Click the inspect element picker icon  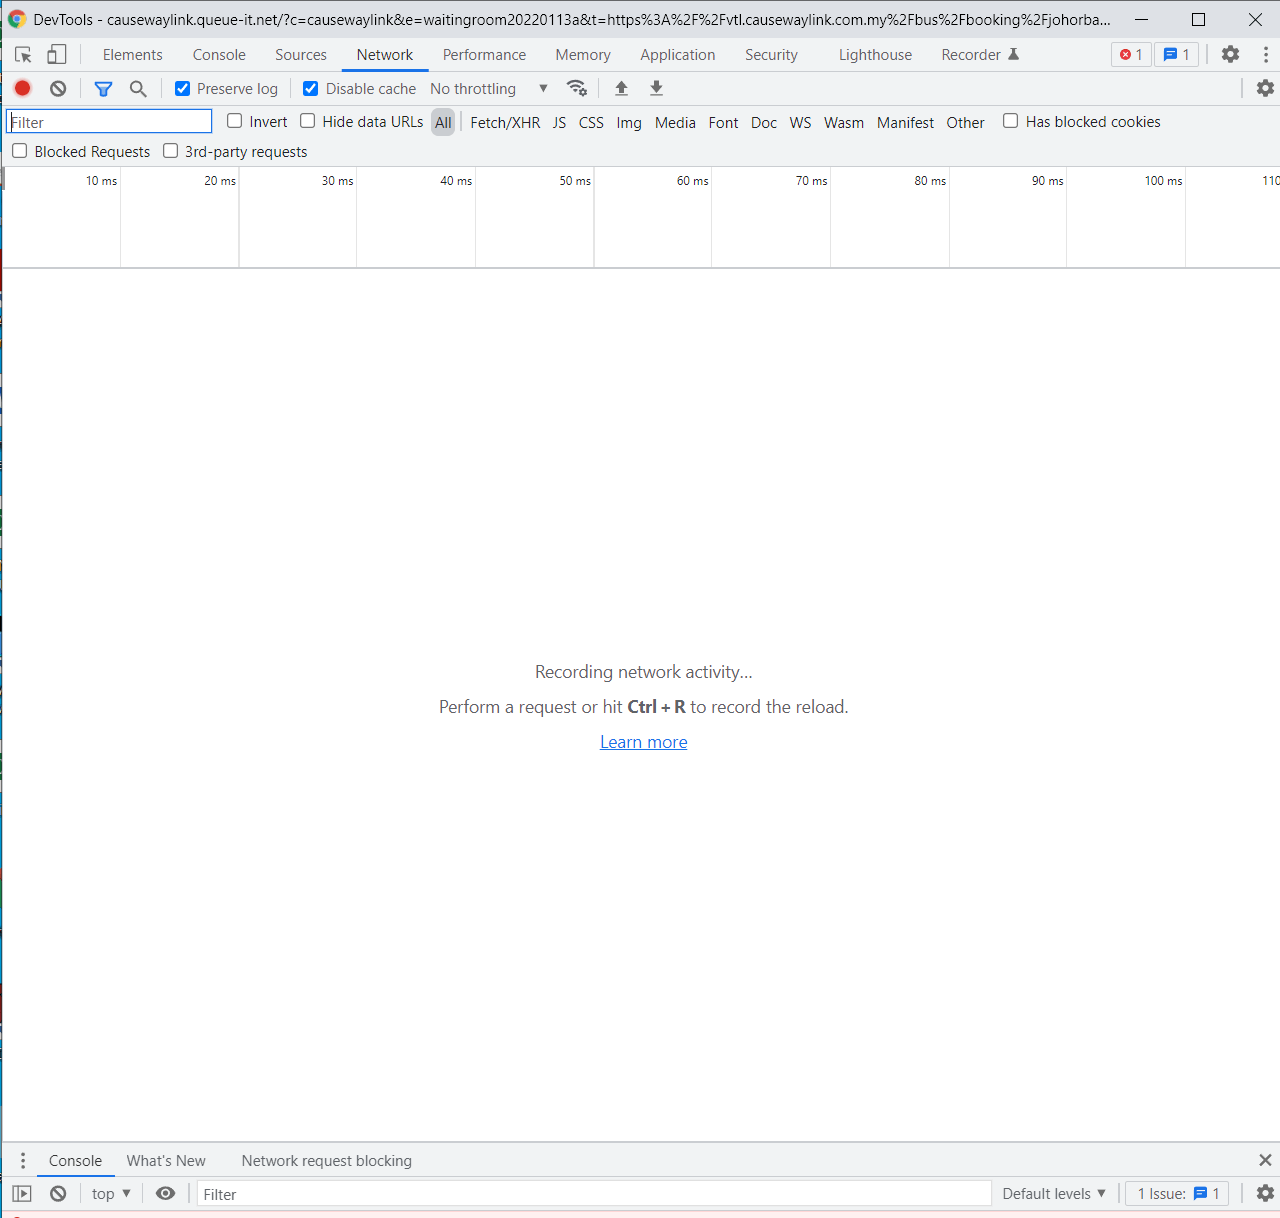(x=23, y=55)
